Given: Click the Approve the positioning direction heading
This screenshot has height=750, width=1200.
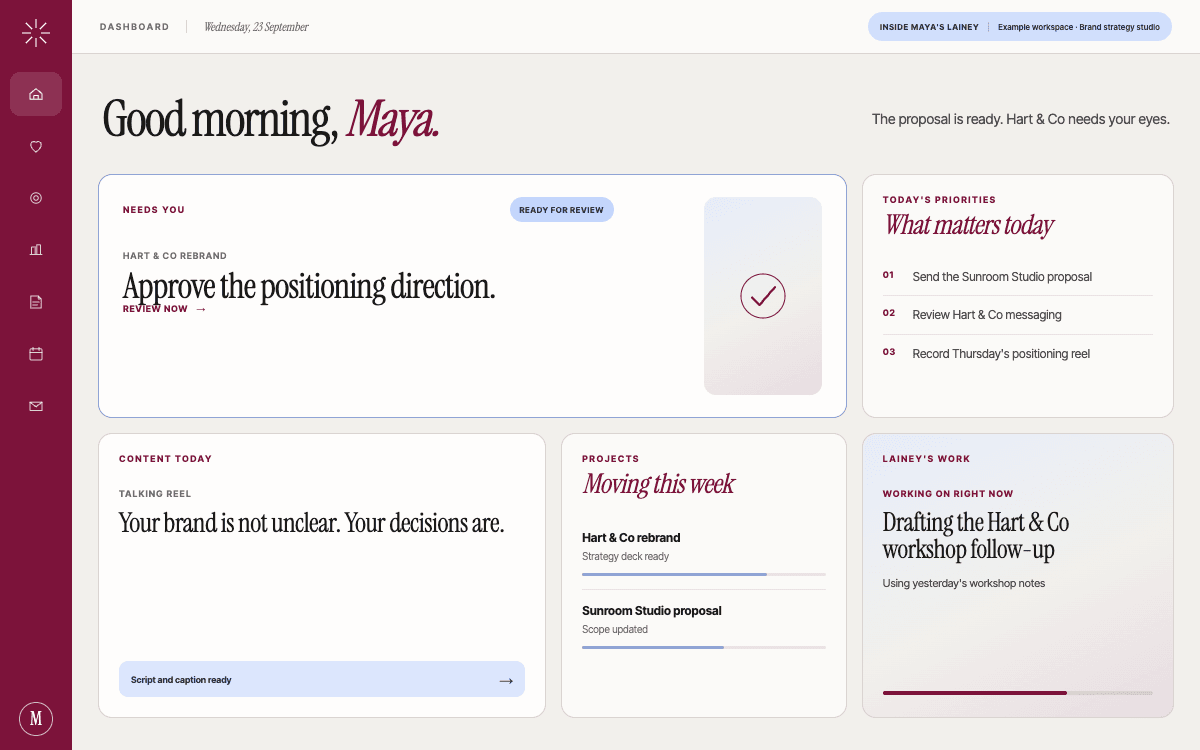Looking at the screenshot, I should (309, 287).
